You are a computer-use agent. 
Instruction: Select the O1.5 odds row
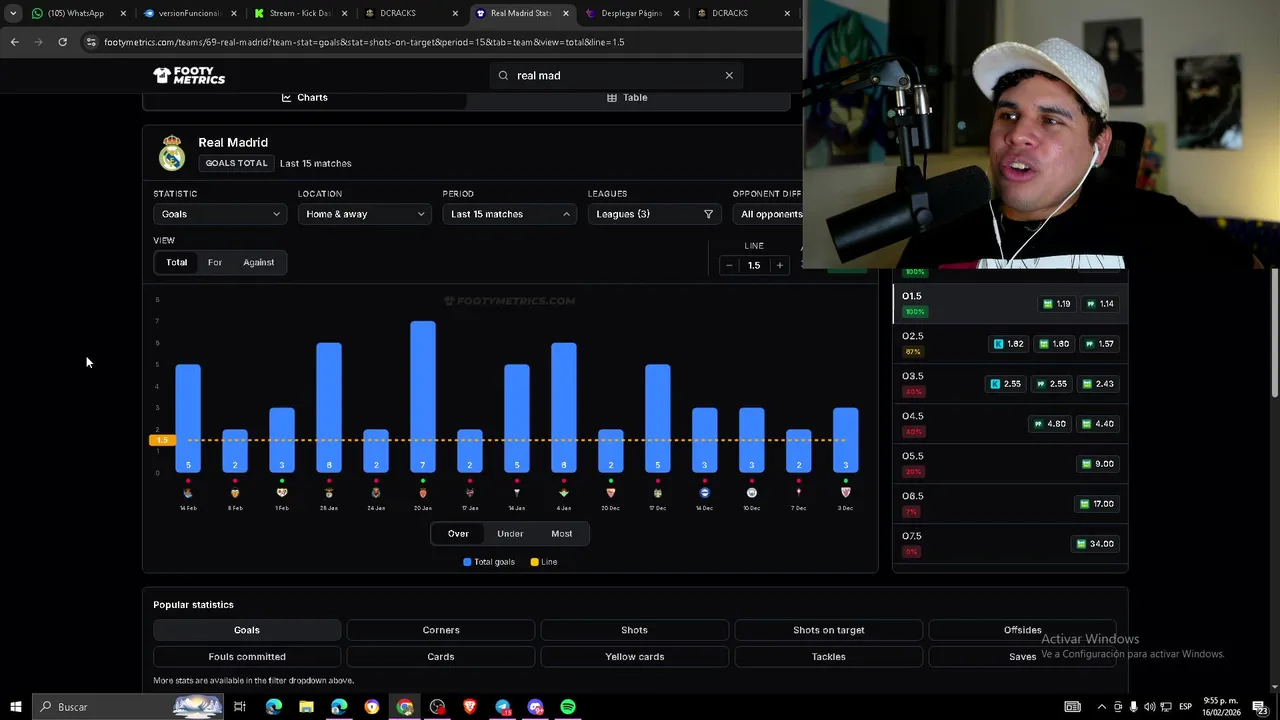(x=1010, y=304)
